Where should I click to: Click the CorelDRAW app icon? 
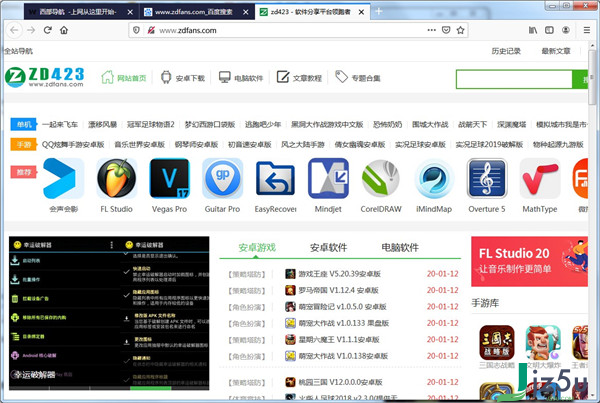pos(381,178)
